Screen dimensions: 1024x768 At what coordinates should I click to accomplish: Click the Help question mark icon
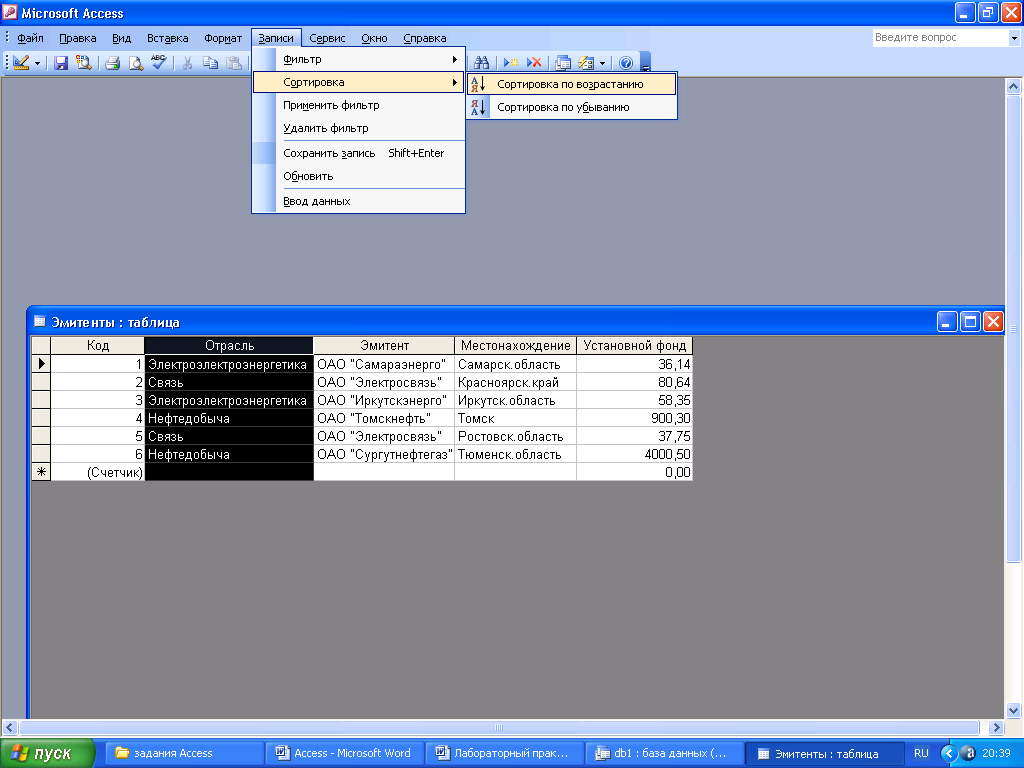click(x=625, y=63)
